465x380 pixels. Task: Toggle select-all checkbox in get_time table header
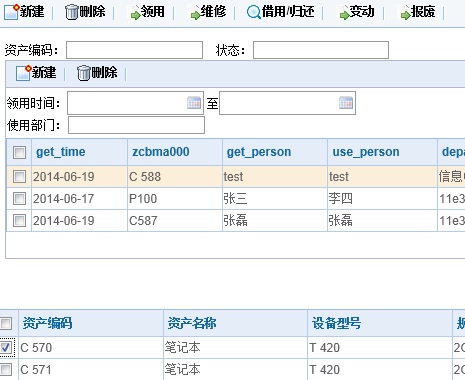point(19,152)
